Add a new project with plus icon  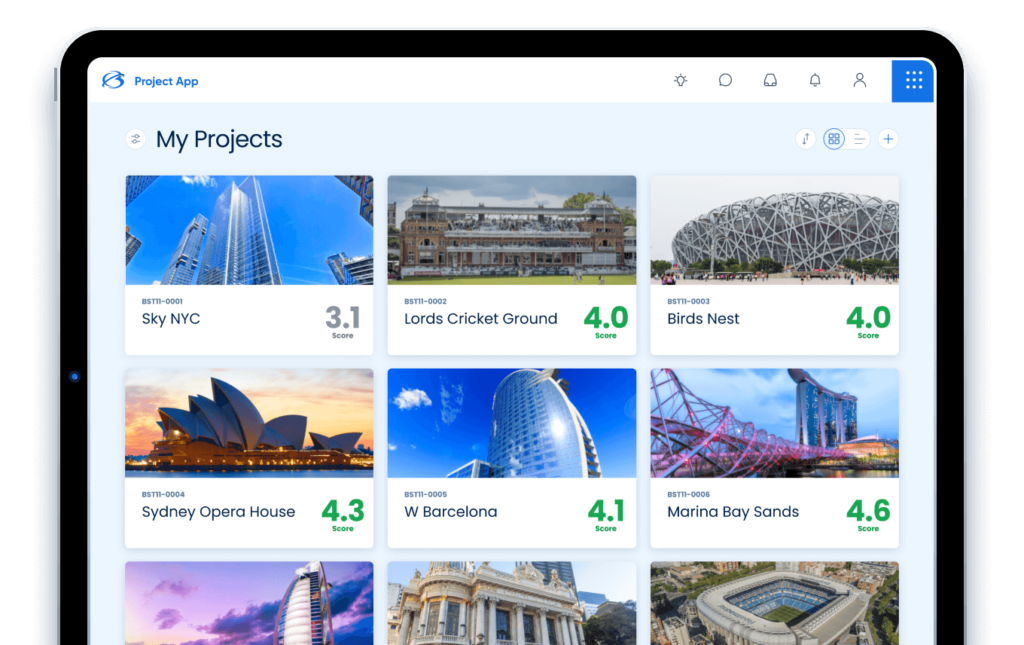click(888, 139)
